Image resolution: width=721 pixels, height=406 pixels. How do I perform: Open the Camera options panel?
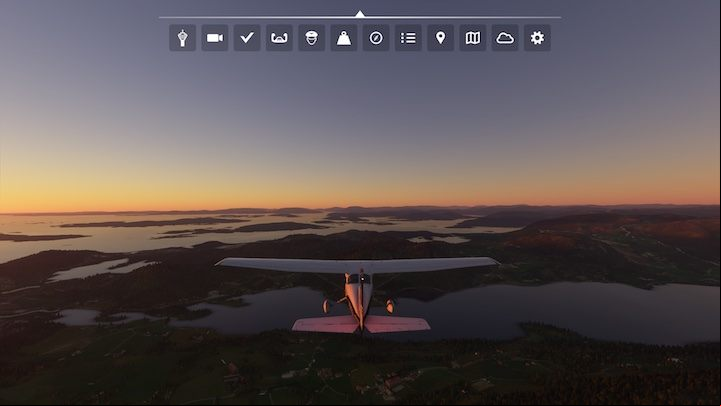pyautogui.click(x=215, y=38)
